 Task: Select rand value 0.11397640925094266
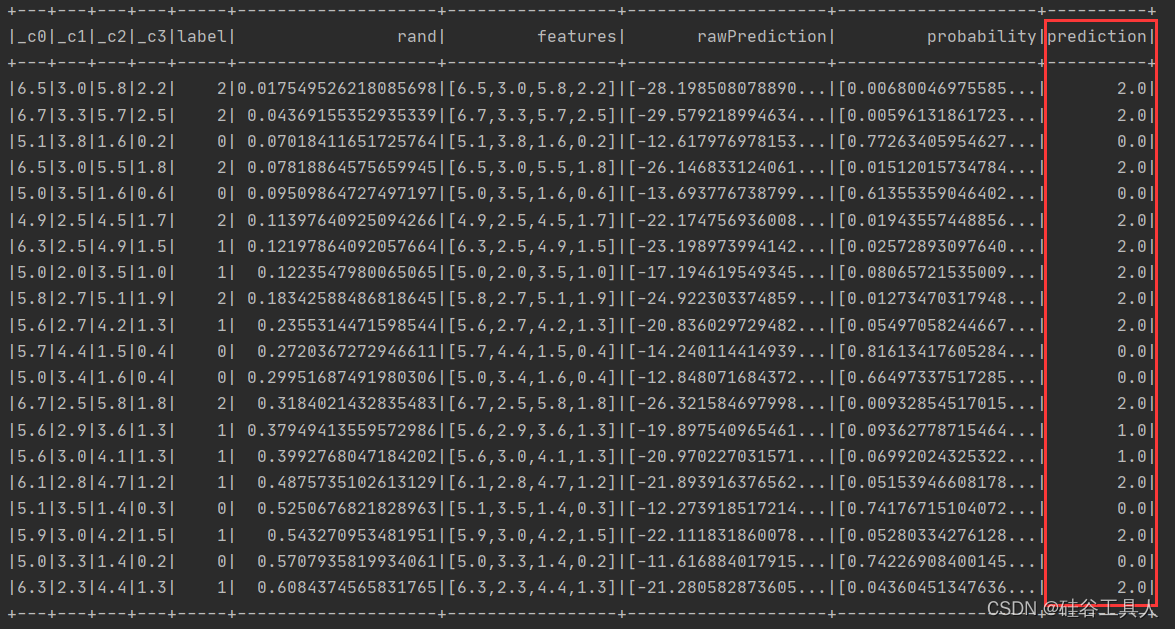coord(342,220)
